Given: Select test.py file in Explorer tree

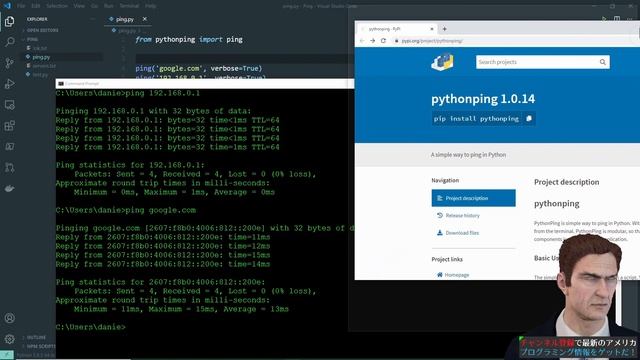Looking at the screenshot, I should pos(40,75).
